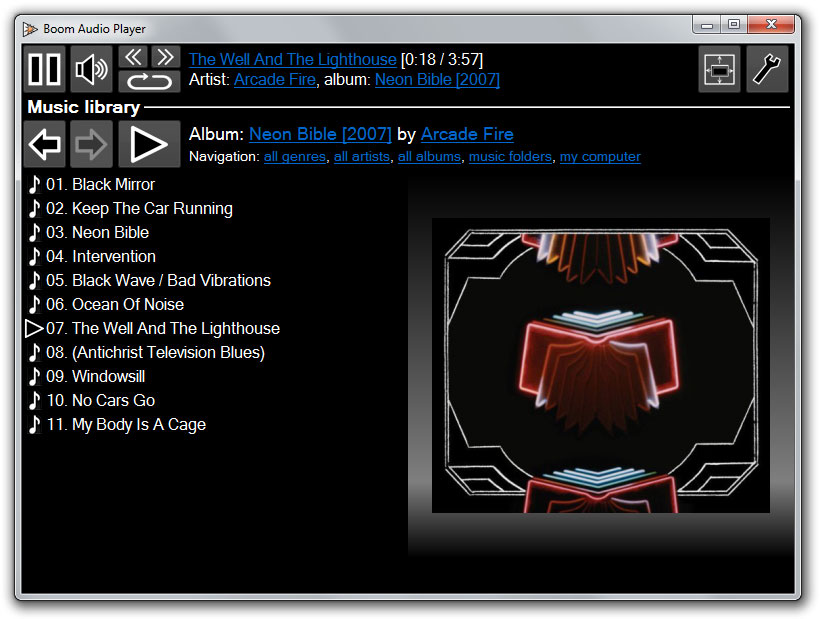This screenshot has width=820, height=619.
Task: Open the Neon Bible [2007] link in the now-playing bar
Action: (437, 79)
